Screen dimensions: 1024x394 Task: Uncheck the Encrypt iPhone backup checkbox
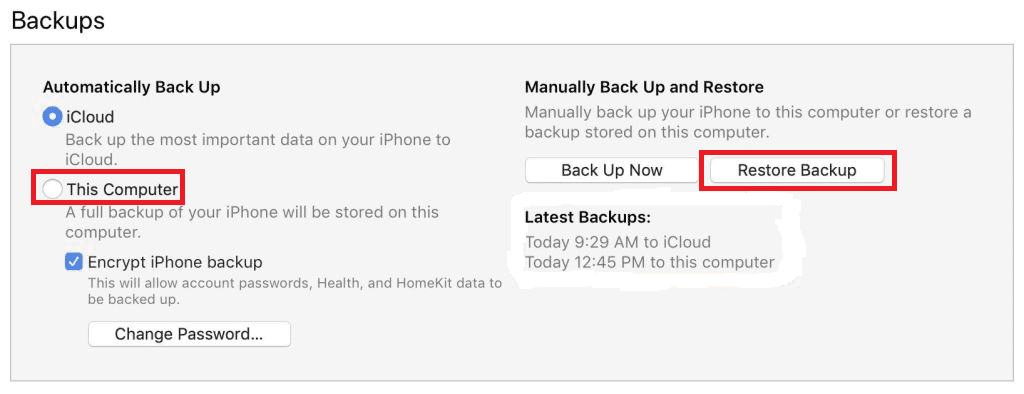74,262
